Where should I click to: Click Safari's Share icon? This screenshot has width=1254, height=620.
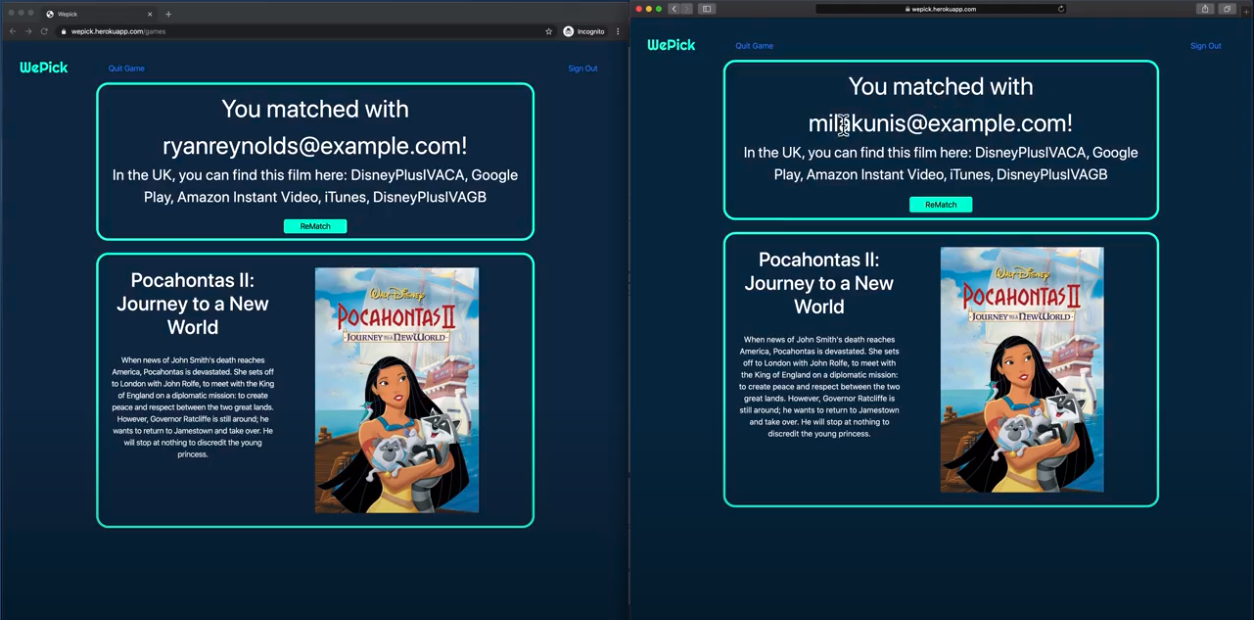click(x=1205, y=9)
